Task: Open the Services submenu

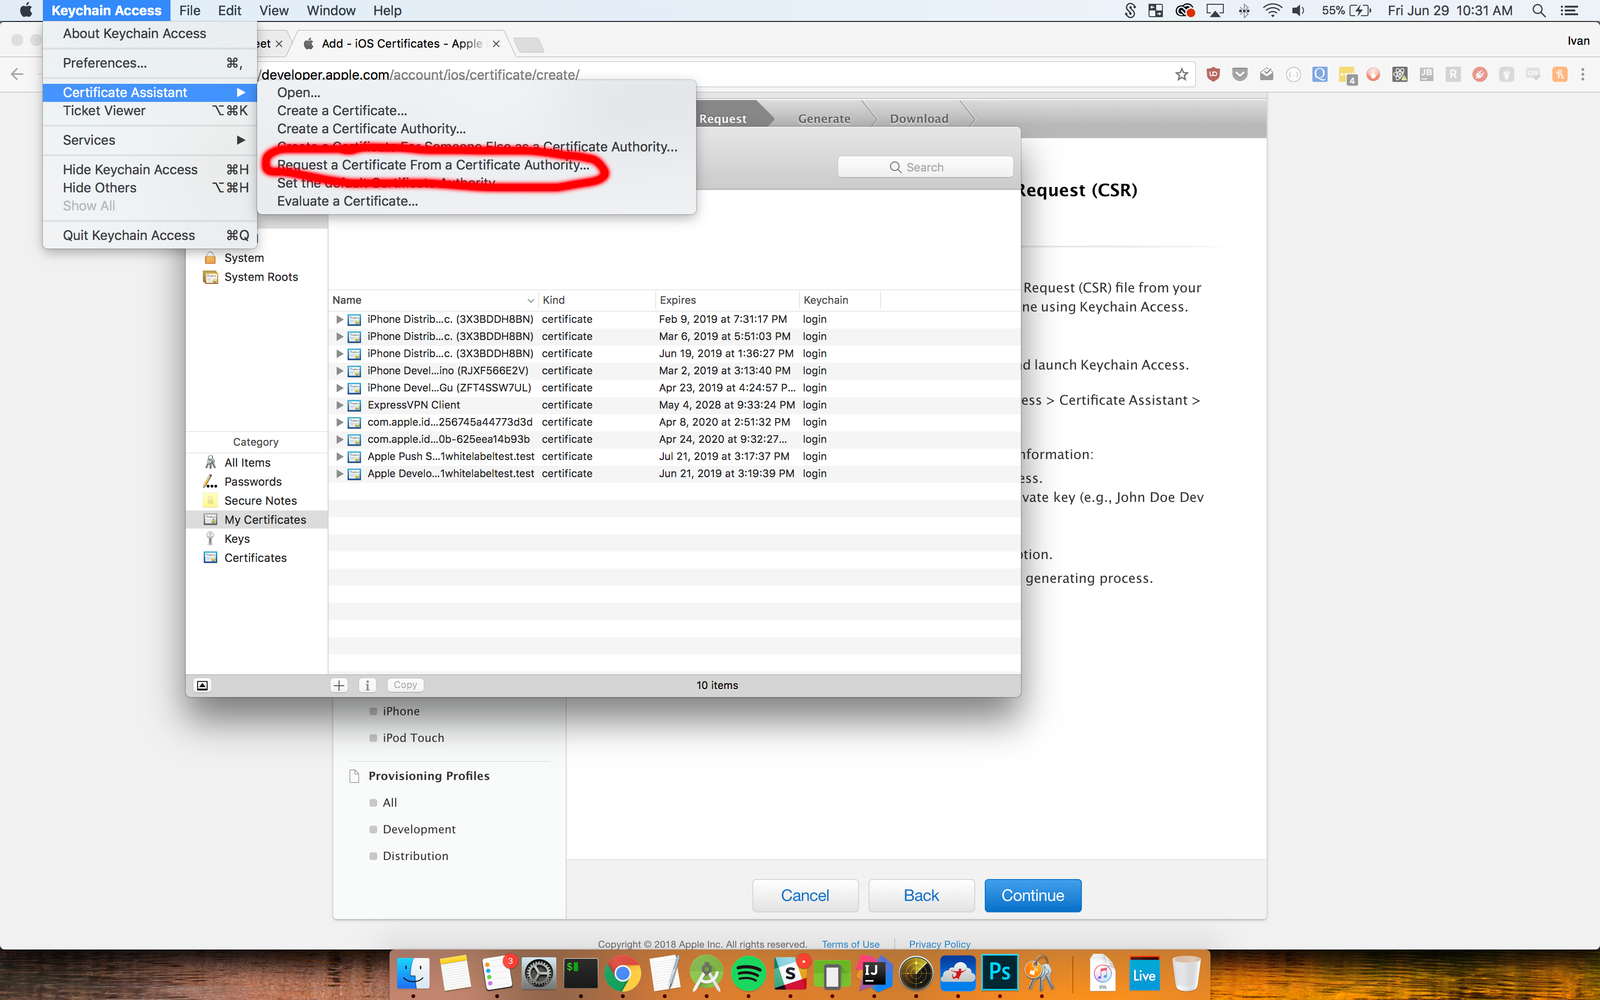Action: coord(150,140)
